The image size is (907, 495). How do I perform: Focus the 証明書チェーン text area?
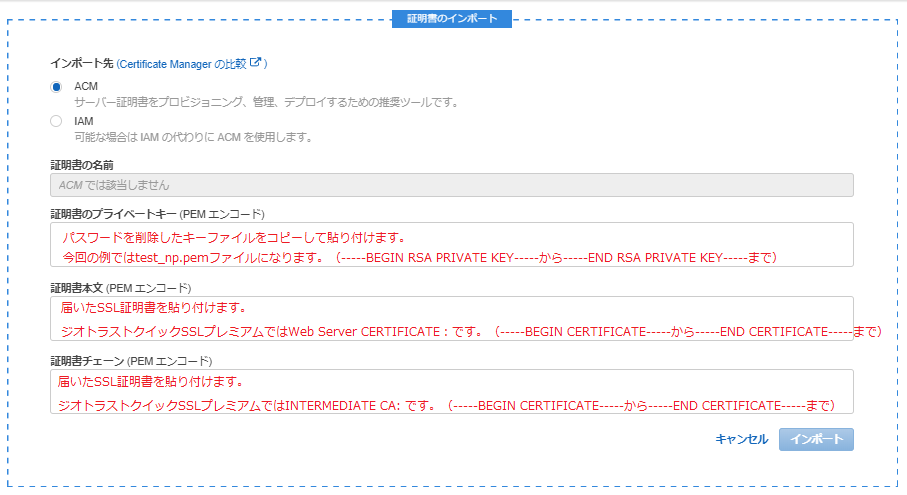click(x=452, y=391)
